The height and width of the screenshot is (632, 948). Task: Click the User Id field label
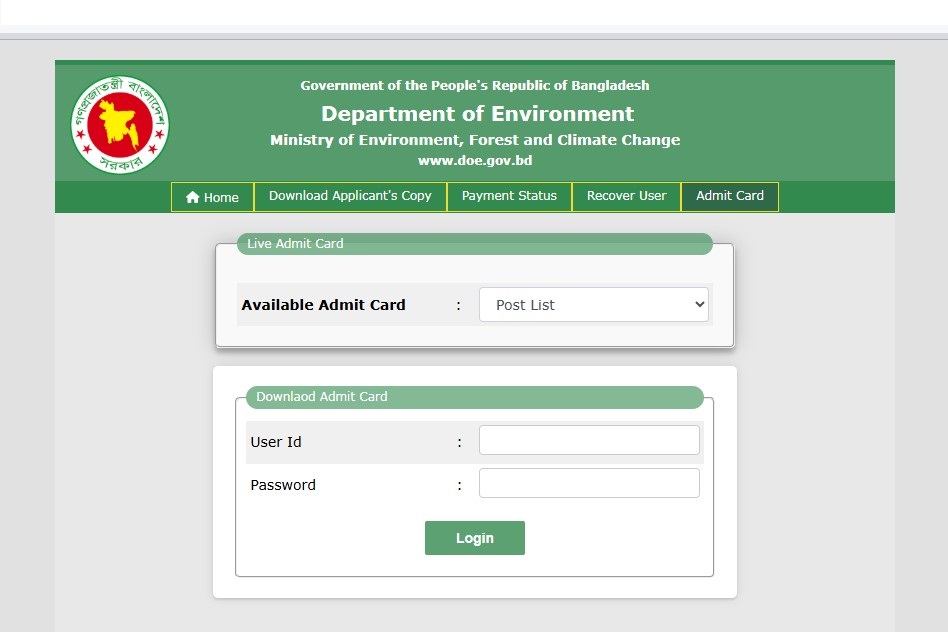(x=276, y=442)
